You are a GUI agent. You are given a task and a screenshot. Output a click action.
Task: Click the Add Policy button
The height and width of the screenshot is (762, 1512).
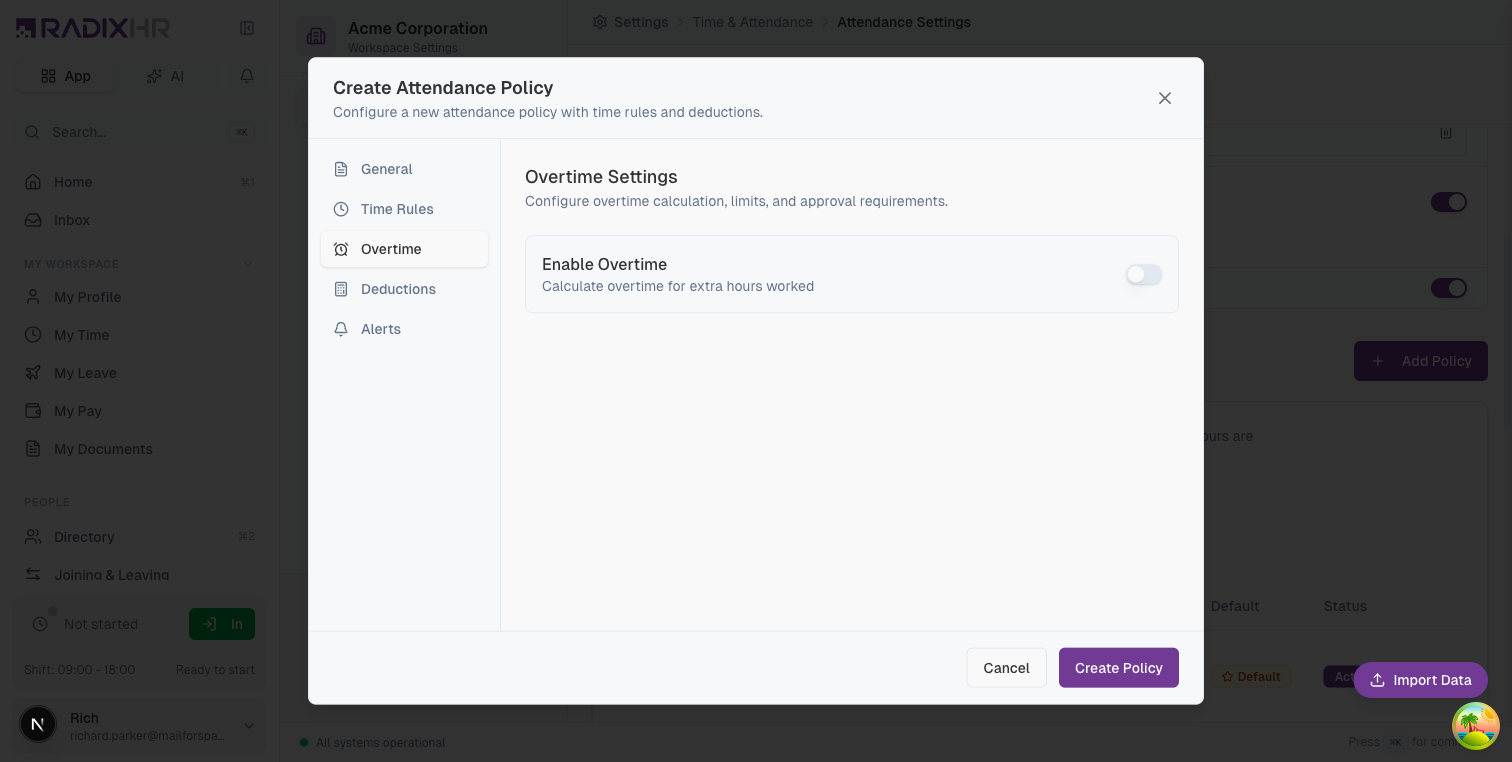pos(1420,361)
